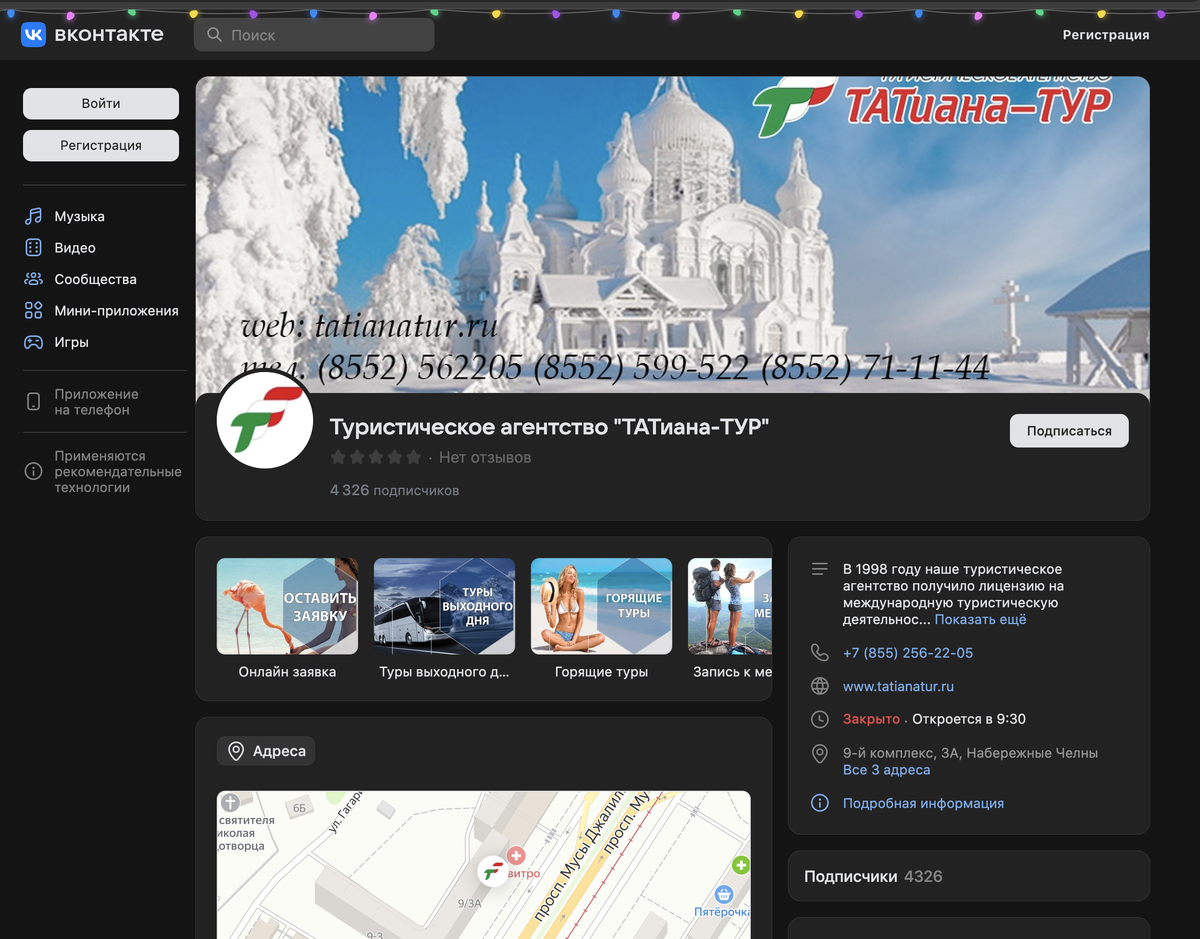Click phone number +7 (855) 256-22-05
Image resolution: width=1200 pixels, height=939 pixels.
click(x=908, y=653)
